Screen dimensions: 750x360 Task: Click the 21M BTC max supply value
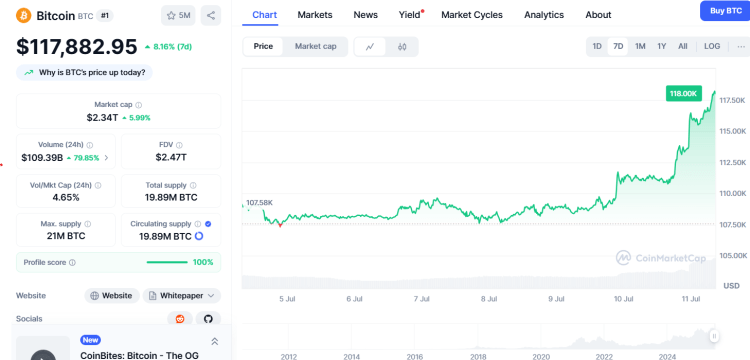(x=66, y=236)
